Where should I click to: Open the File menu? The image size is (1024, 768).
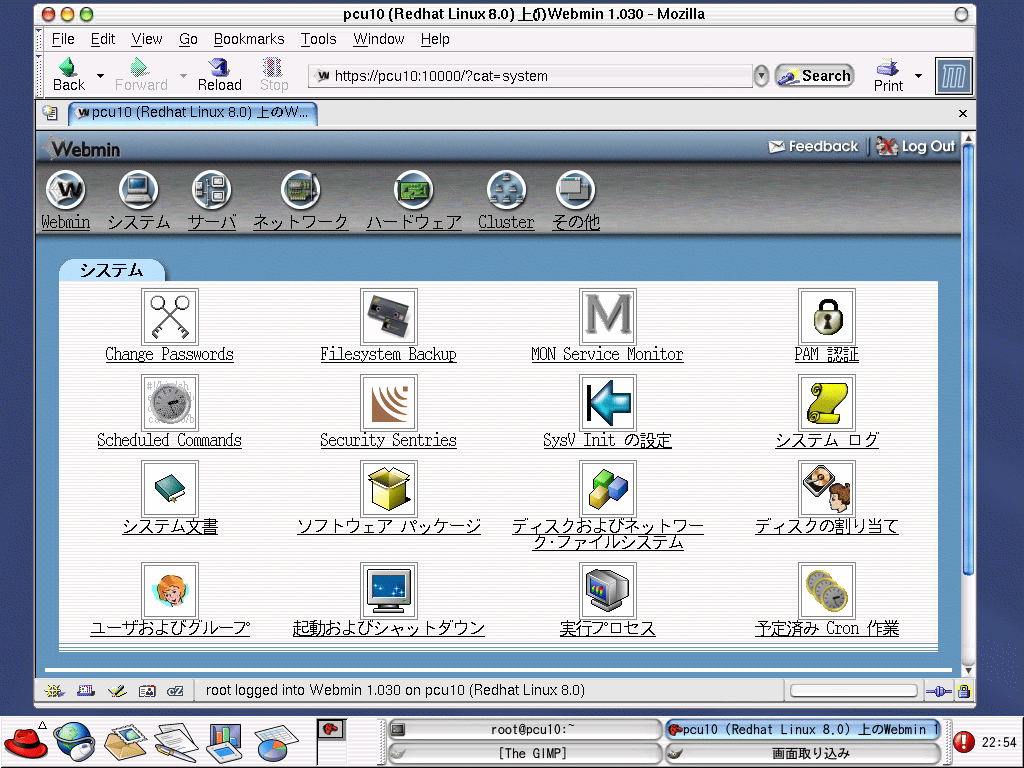pos(63,39)
